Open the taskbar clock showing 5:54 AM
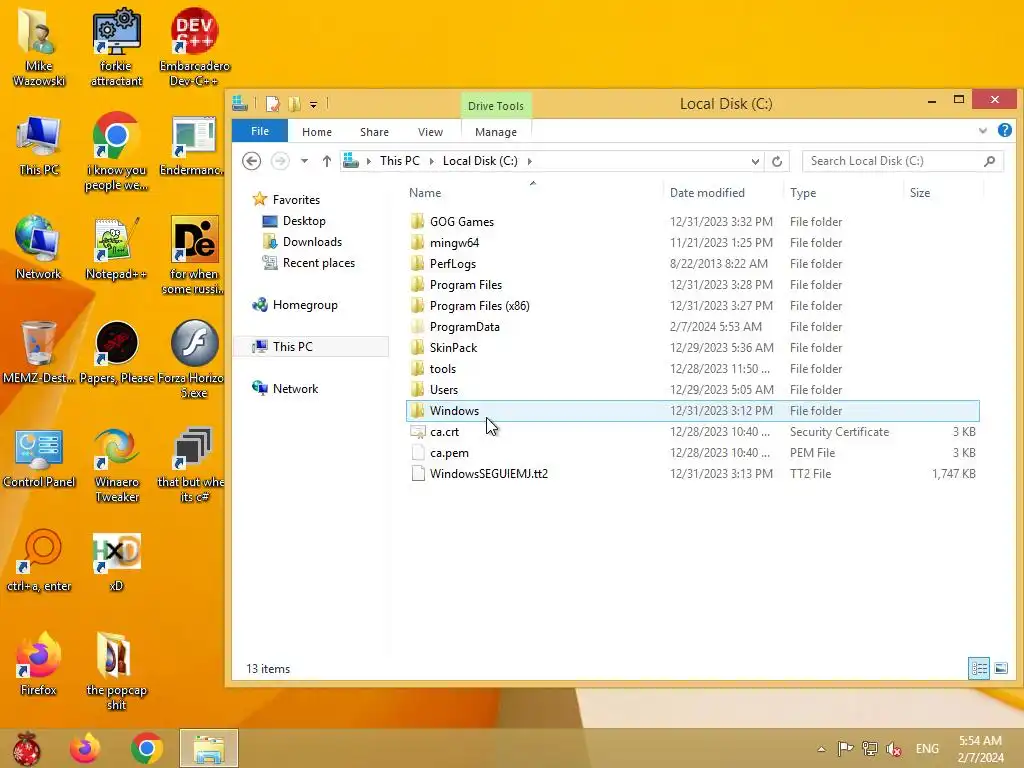The height and width of the screenshot is (768, 1024). pos(980,748)
